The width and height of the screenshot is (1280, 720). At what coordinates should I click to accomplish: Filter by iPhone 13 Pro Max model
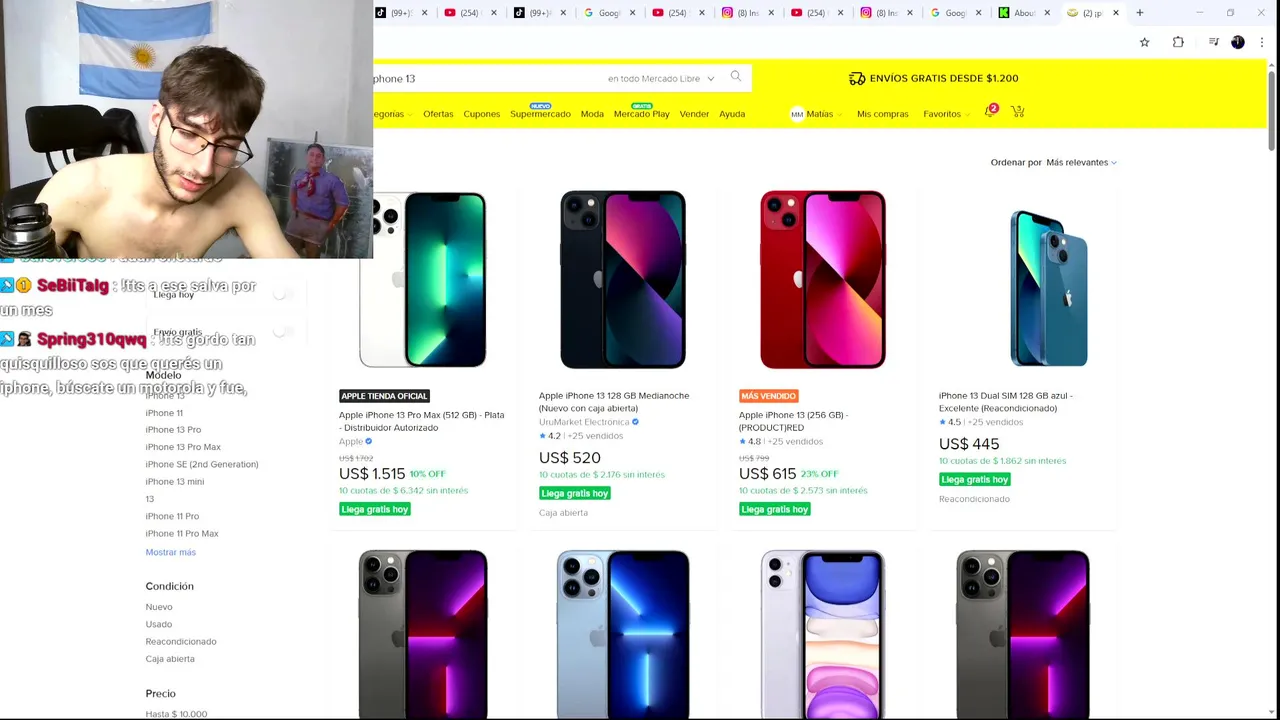183,447
